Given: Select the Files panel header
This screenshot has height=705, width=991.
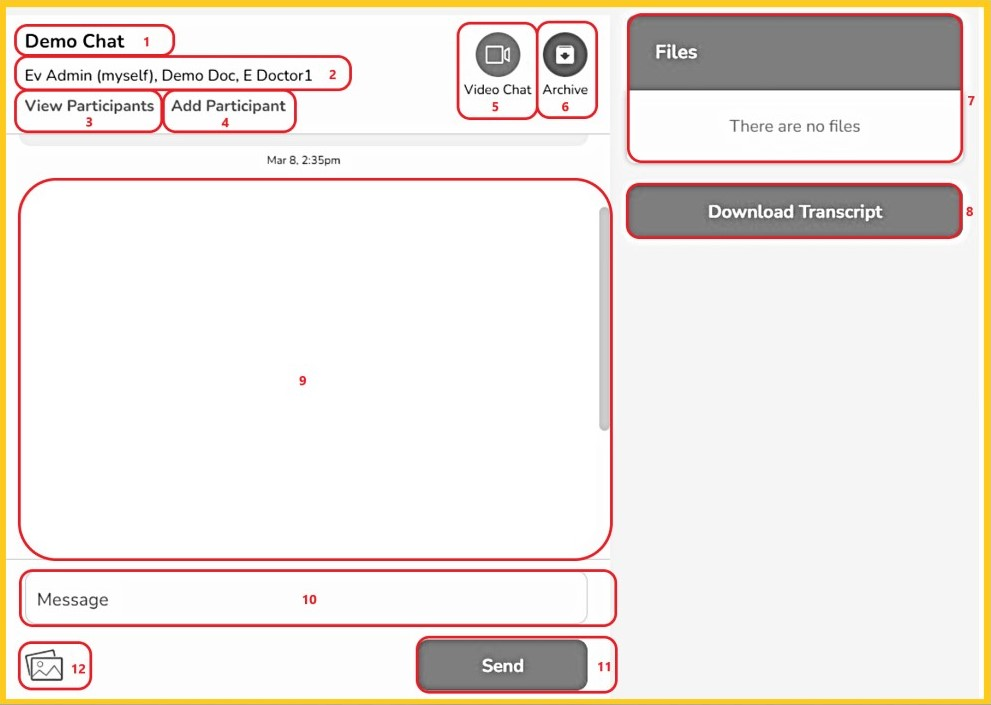Looking at the screenshot, I should (x=794, y=52).
